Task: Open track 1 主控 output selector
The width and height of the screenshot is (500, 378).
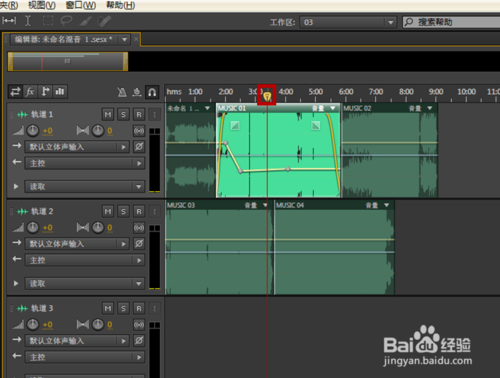Action: coord(85,163)
